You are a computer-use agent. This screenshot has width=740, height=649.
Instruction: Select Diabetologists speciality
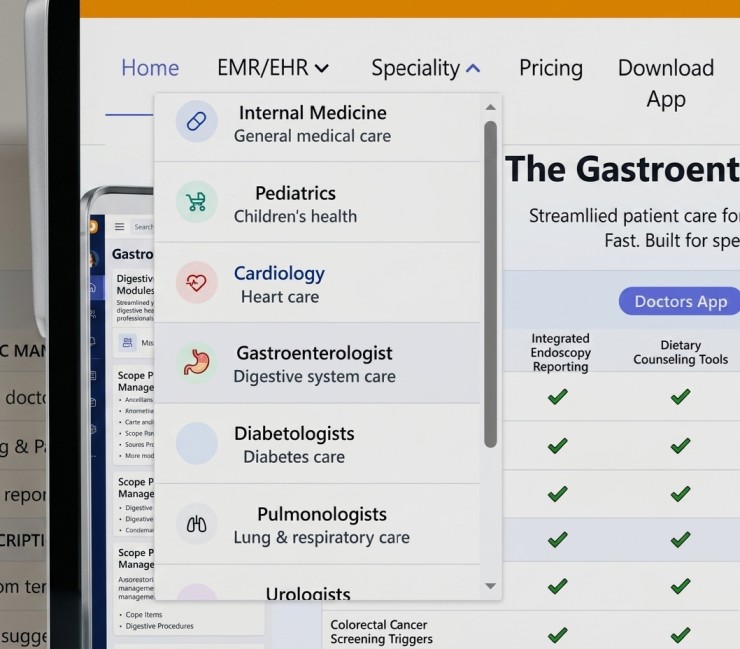(x=317, y=444)
